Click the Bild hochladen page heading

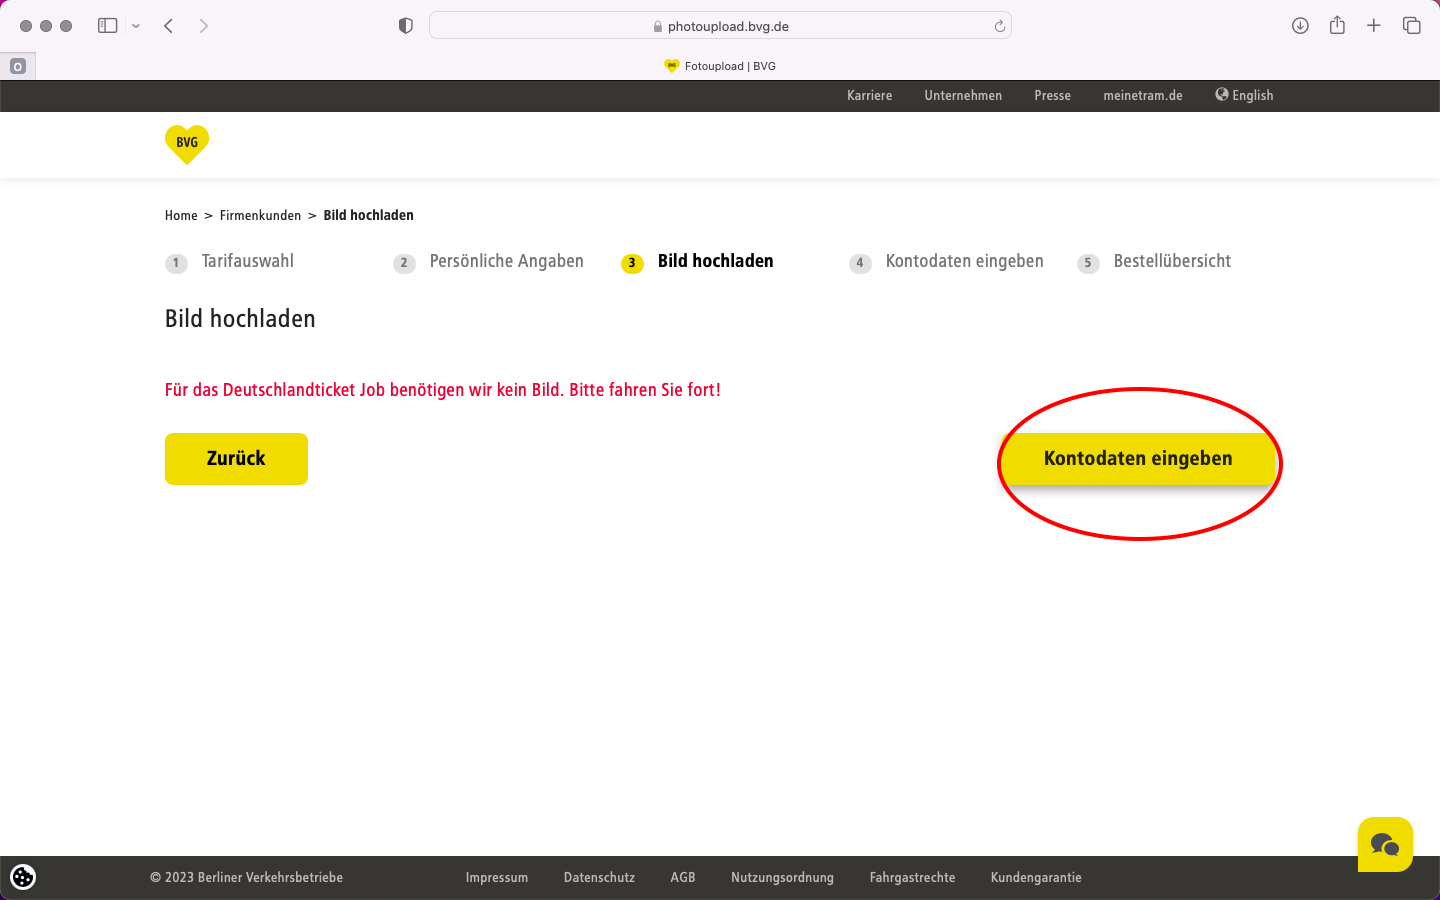240,319
